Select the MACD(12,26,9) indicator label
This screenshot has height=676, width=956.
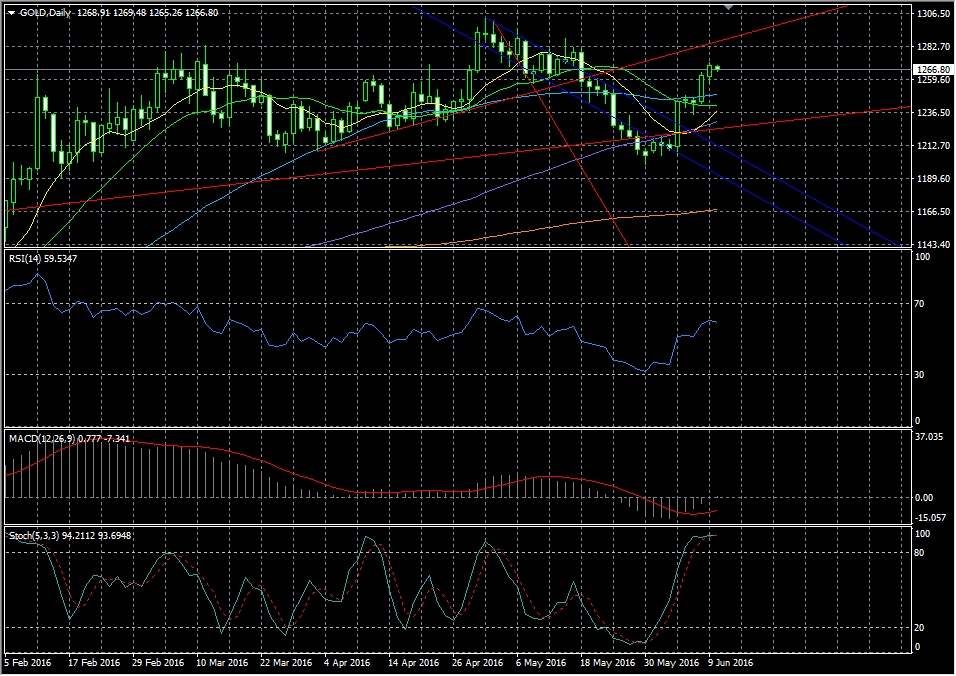(69, 439)
